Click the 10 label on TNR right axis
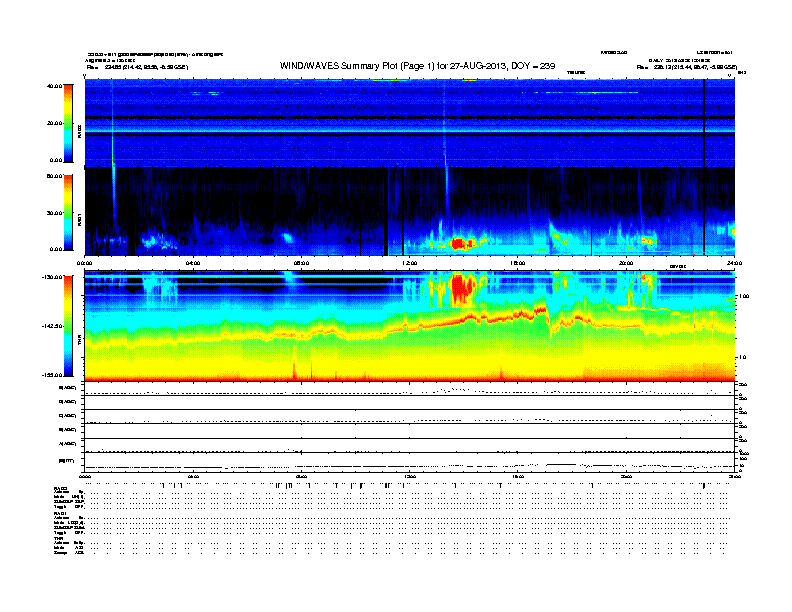This screenshot has width=792, height=612. pyautogui.click(x=742, y=358)
